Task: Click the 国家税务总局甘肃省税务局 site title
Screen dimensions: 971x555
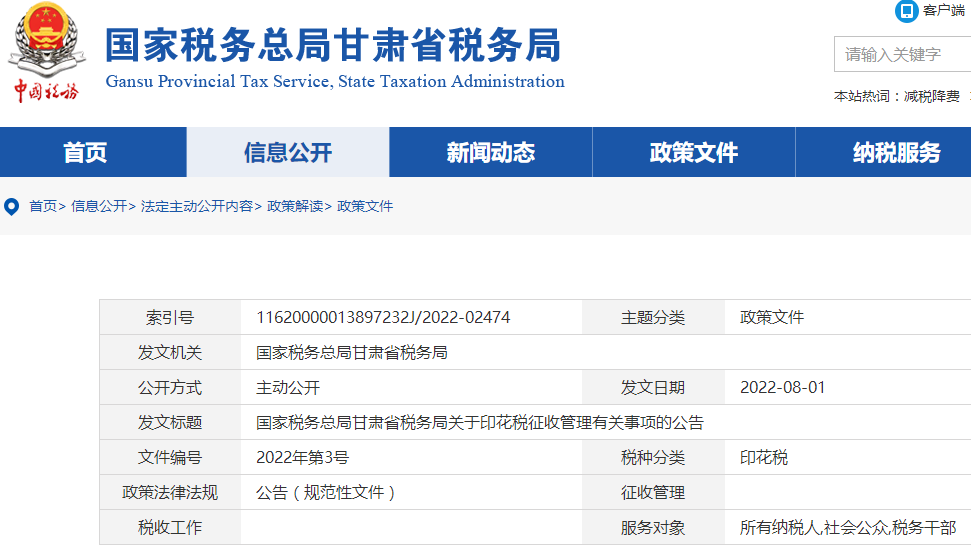Action: click(333, 46)
